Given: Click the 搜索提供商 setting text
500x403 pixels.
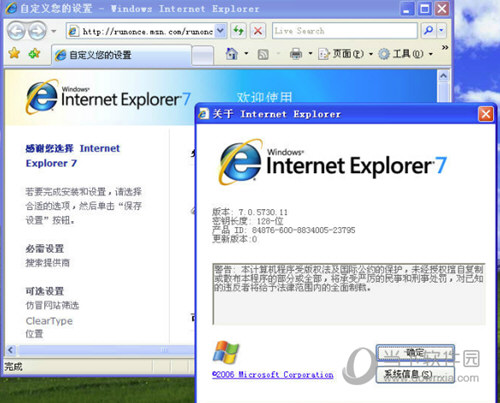Looking at the screenshot, I should [48, 263].
